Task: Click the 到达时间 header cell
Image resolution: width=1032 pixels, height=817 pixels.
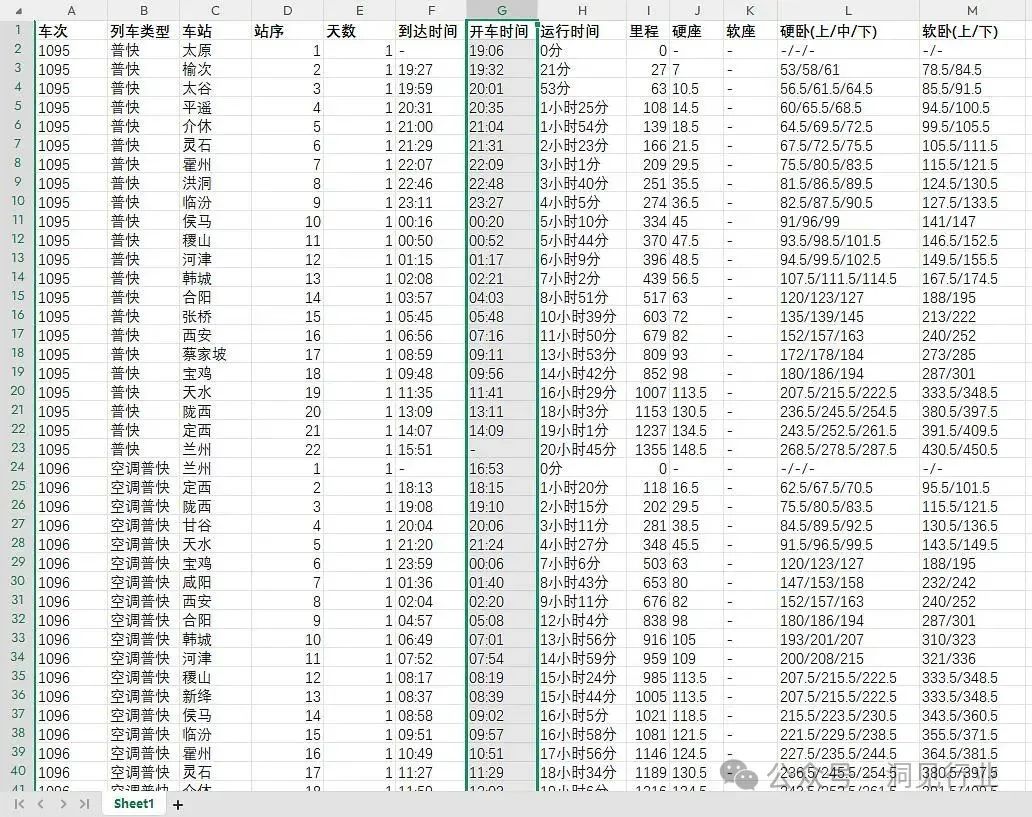Action: [431, 32]
